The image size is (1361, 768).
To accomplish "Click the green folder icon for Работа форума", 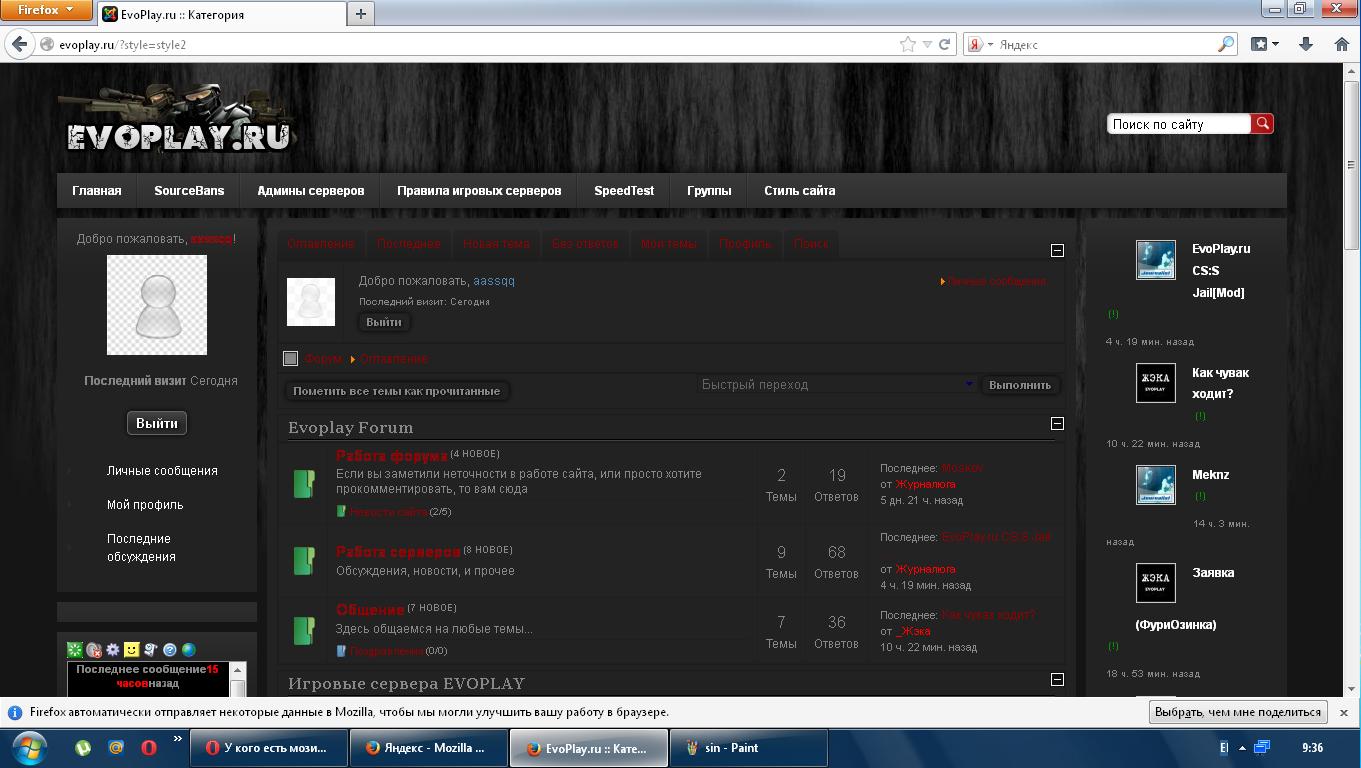I will [304, 484].
